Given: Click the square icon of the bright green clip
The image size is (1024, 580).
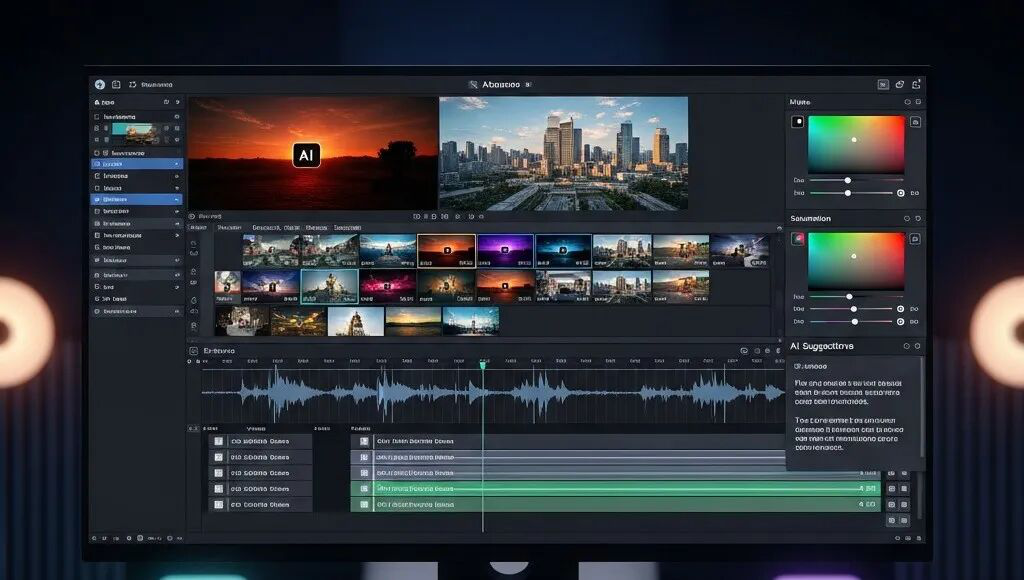Looking at the screenshot, I should click(x=364, y=489).
